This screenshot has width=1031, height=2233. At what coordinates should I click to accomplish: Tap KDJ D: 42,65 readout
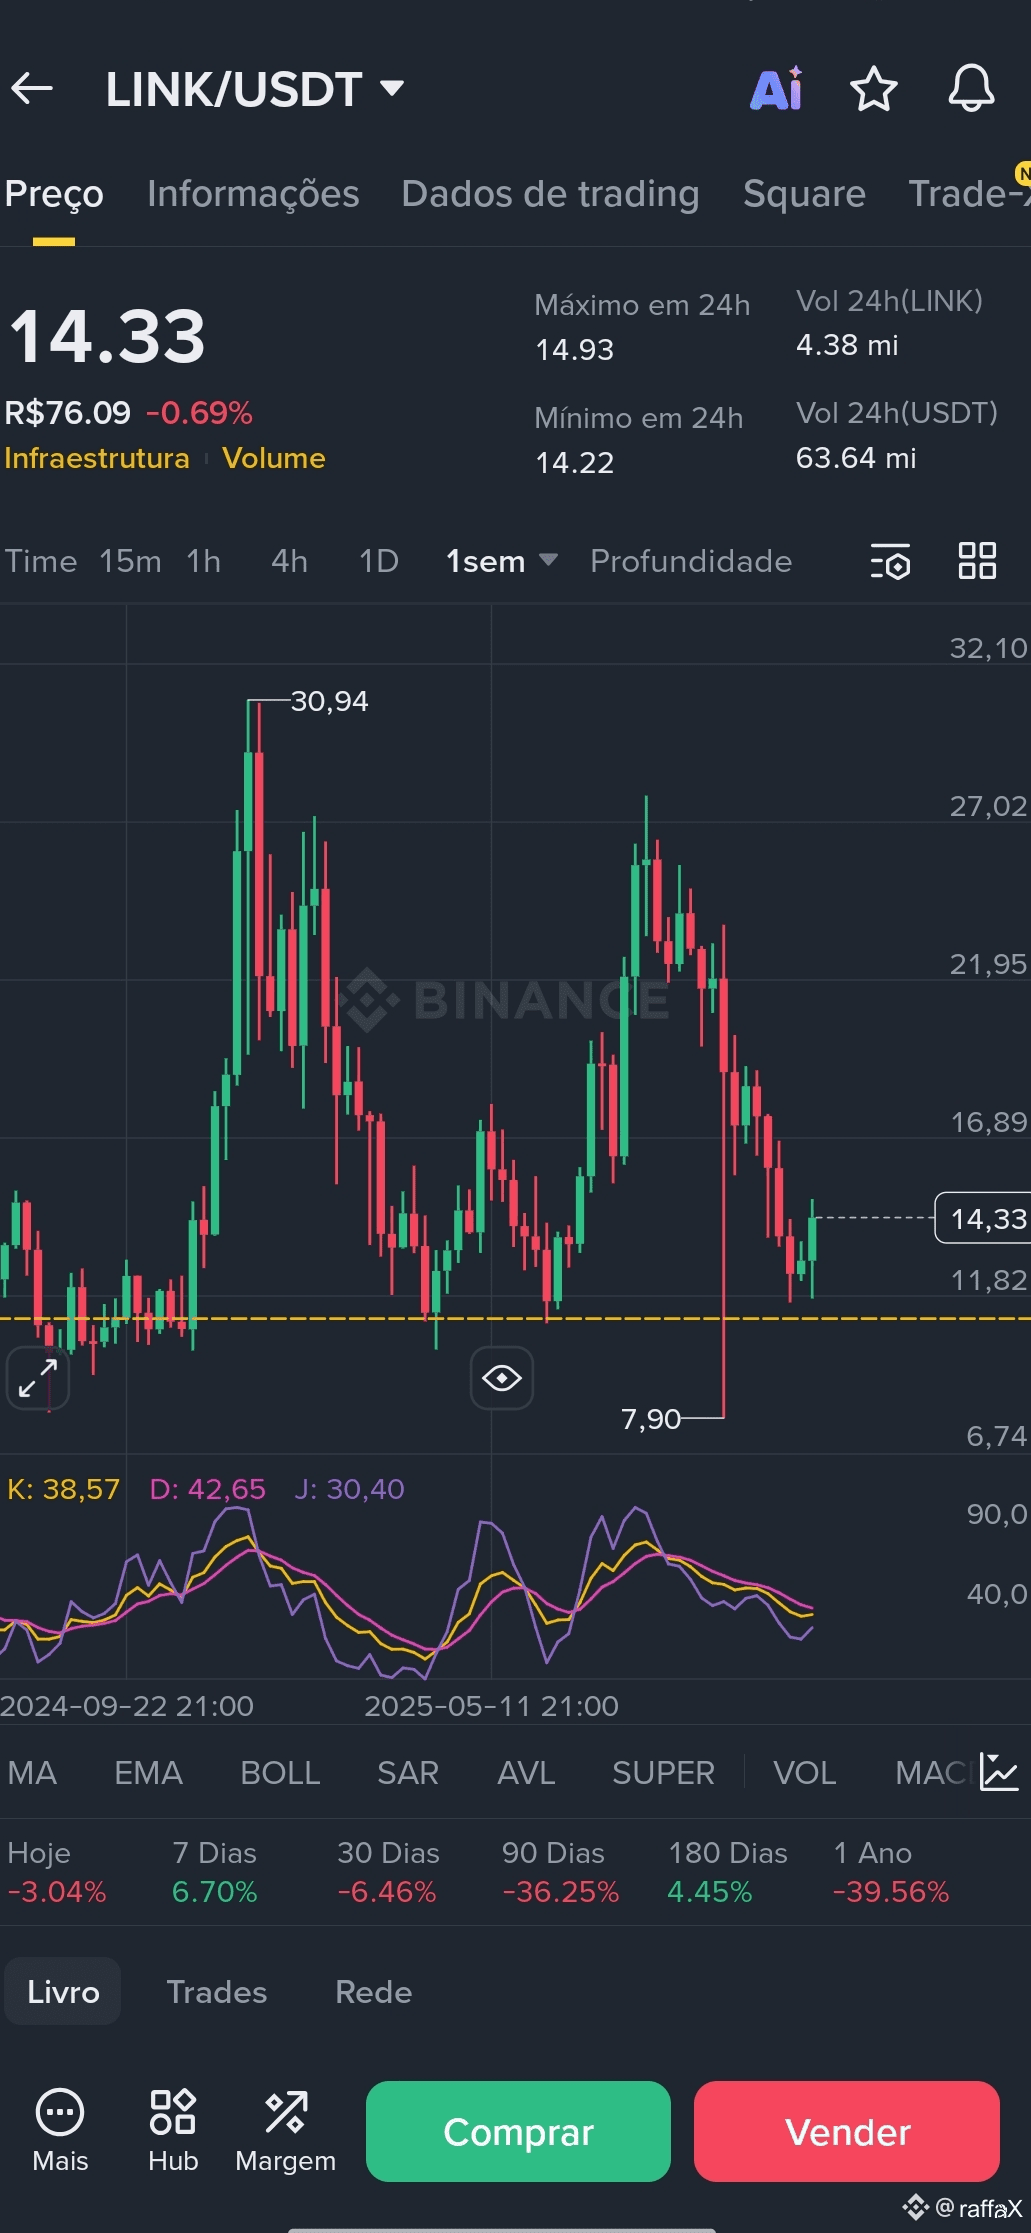click(x=208, y=1489)
